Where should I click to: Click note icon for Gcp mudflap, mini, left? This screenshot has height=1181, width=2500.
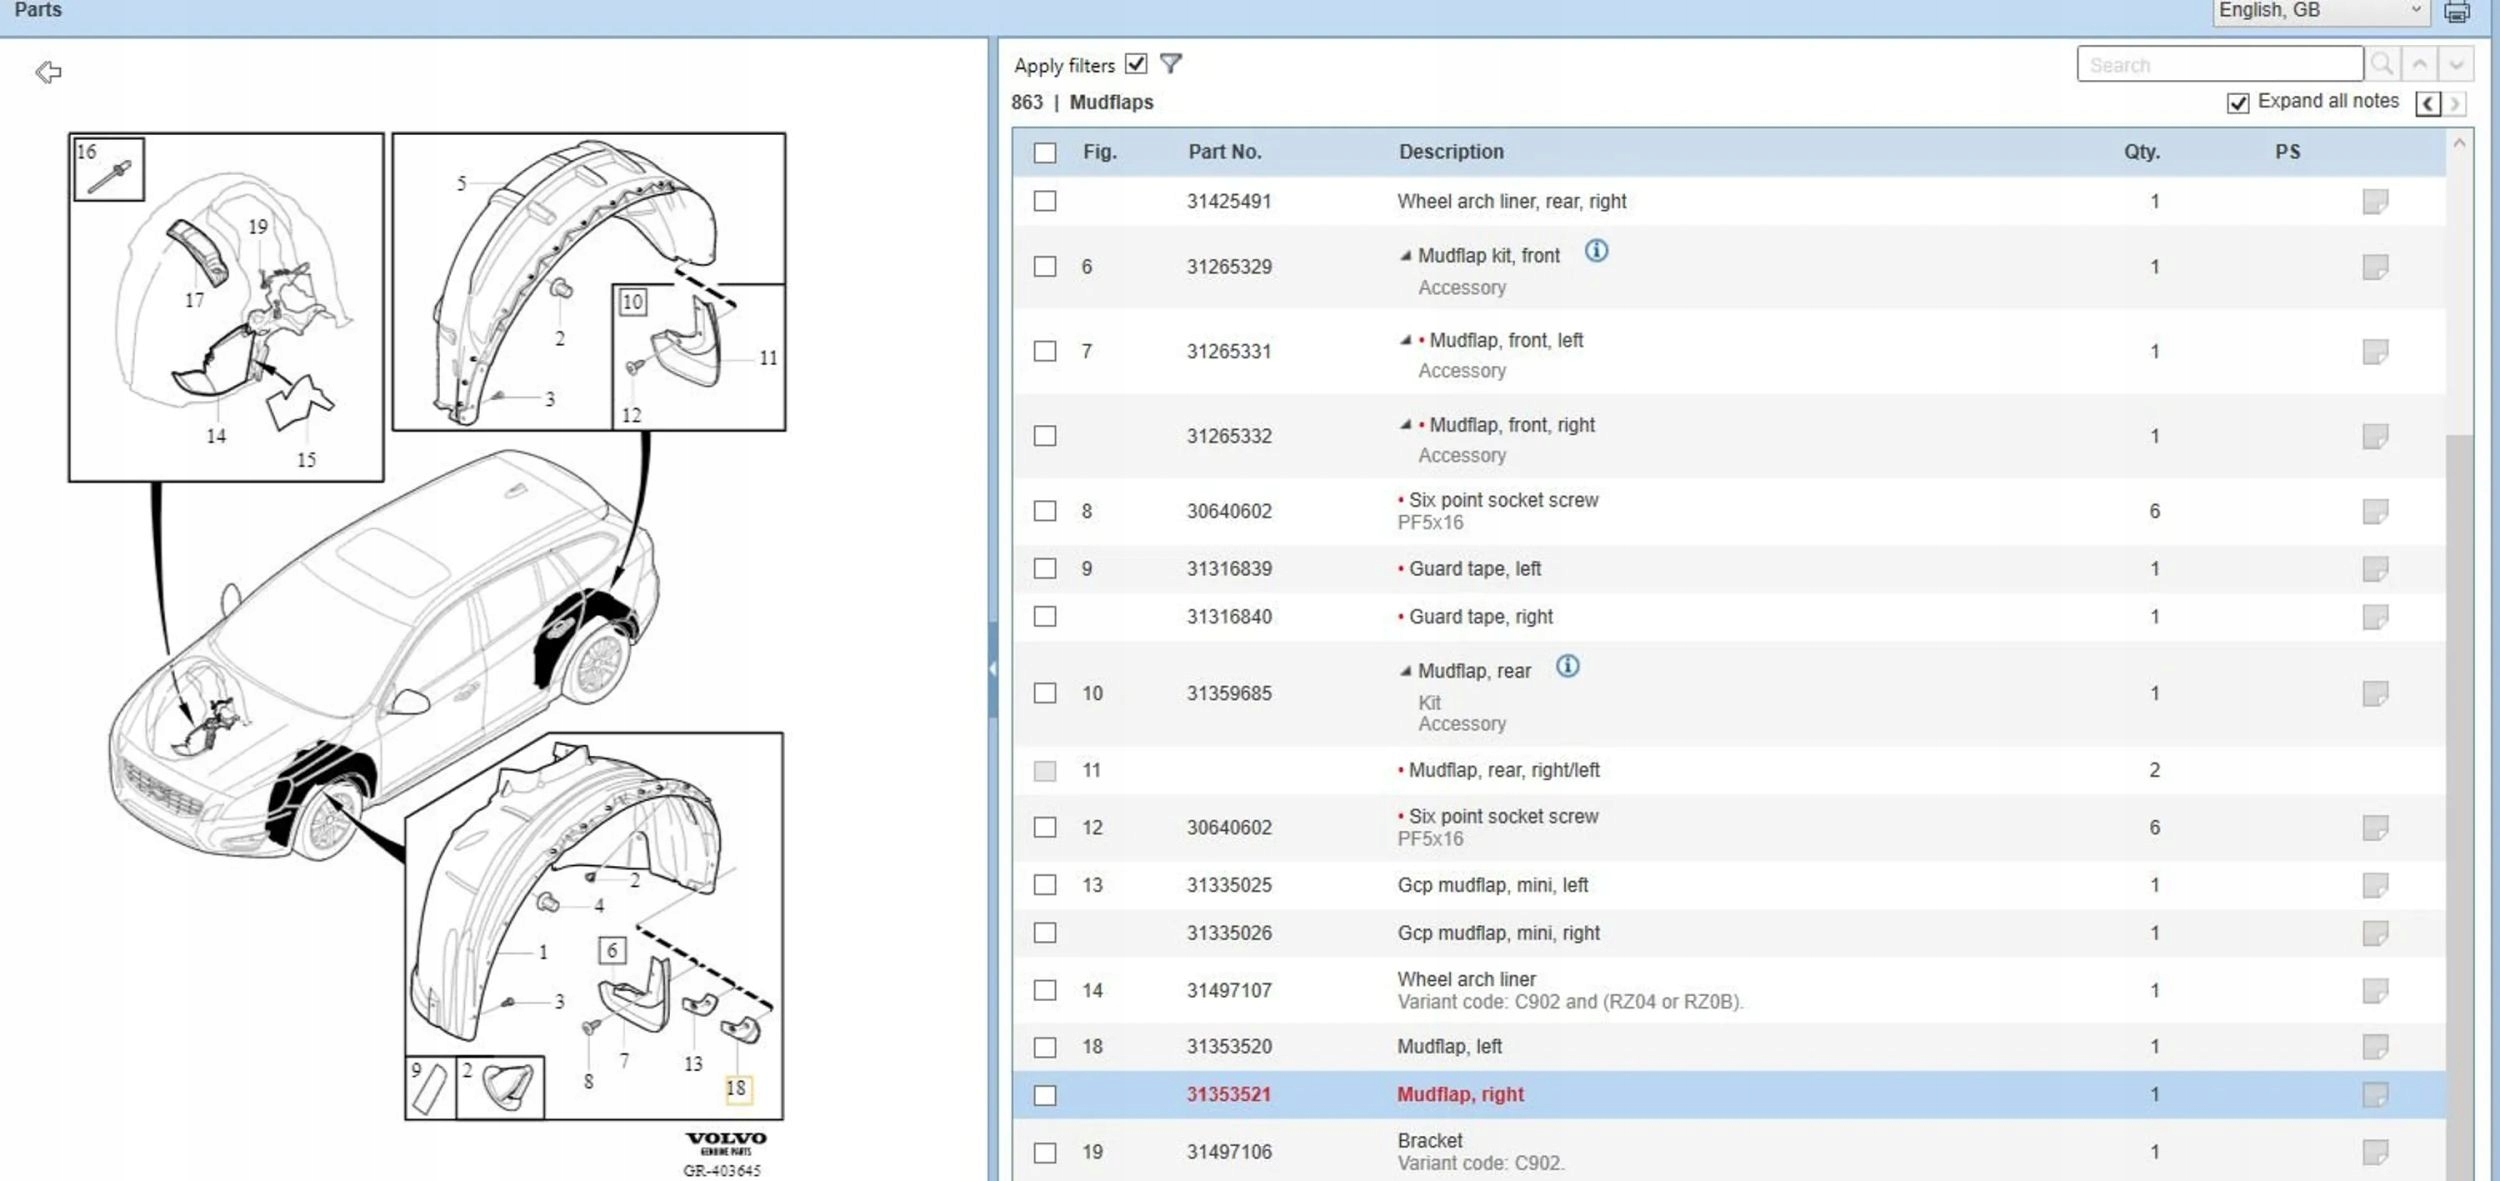pos(2375,885)
